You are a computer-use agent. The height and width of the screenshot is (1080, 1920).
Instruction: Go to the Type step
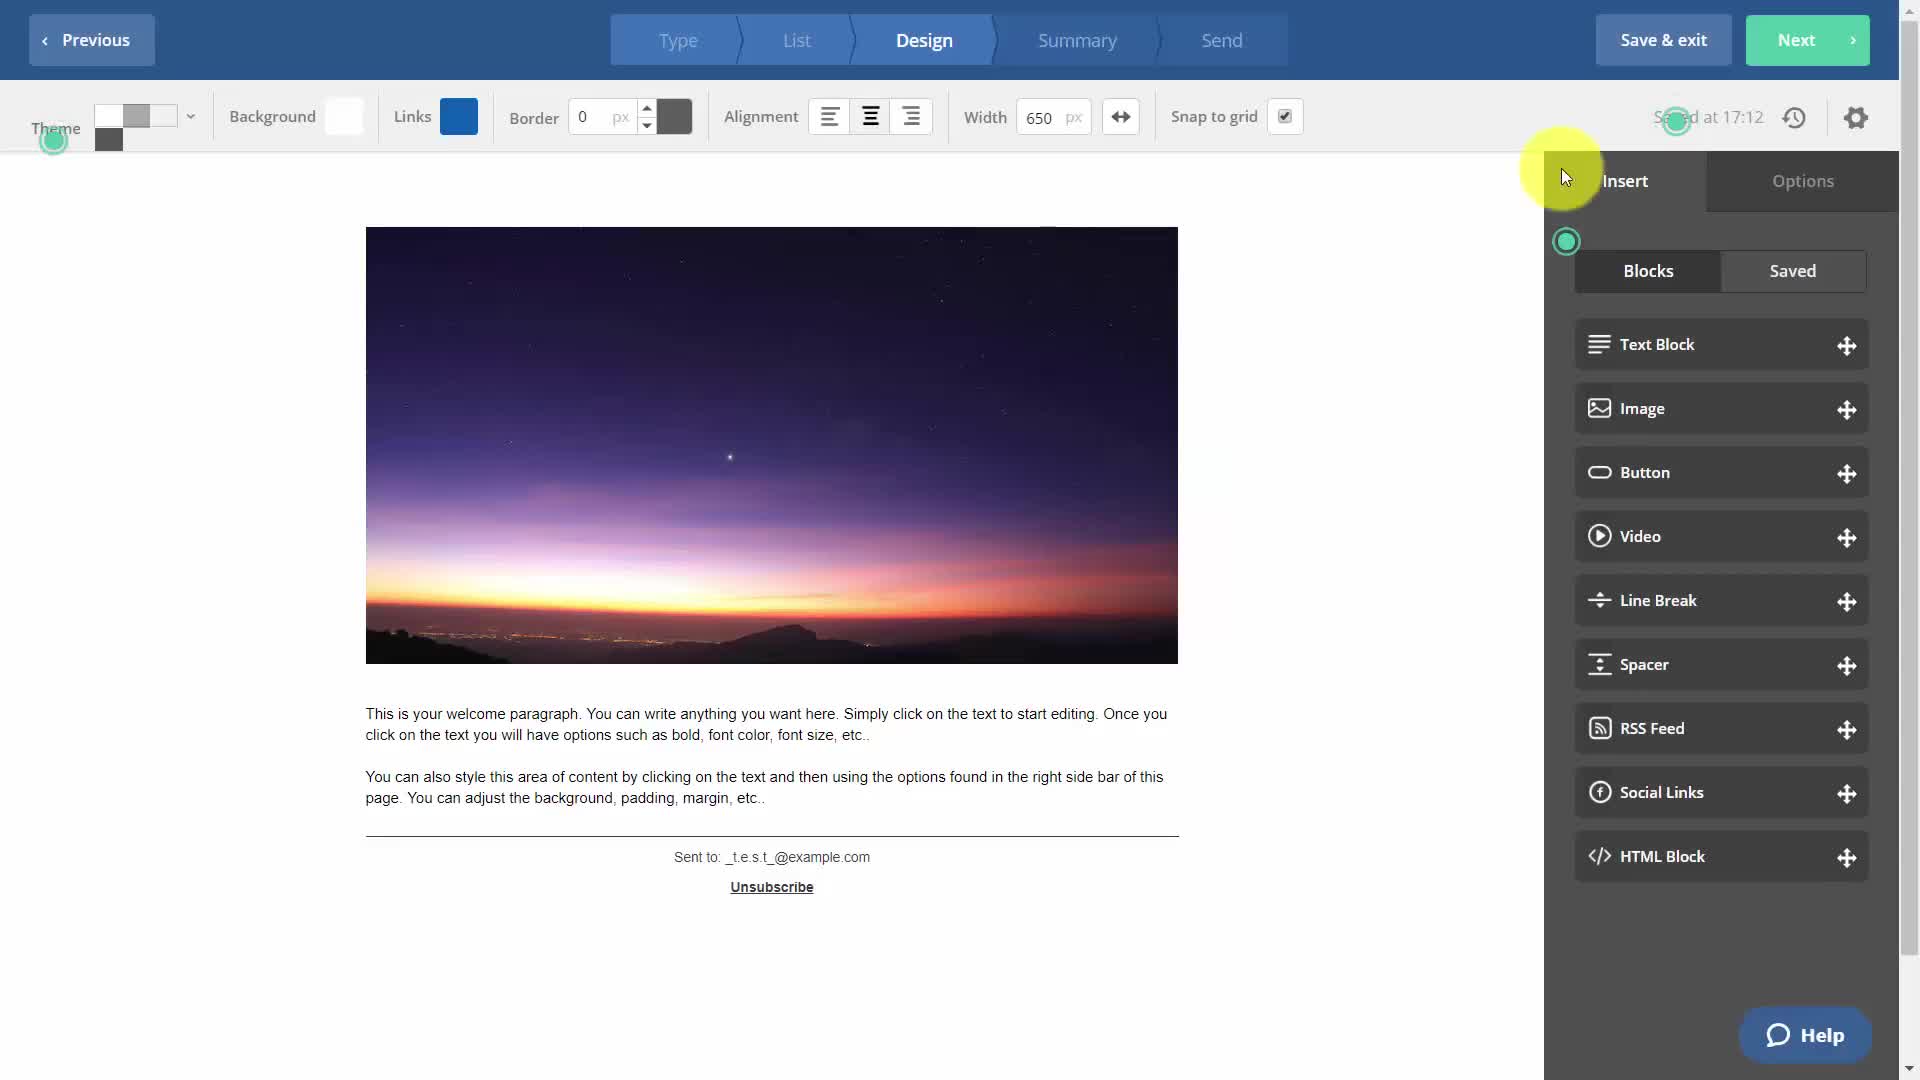678,40
